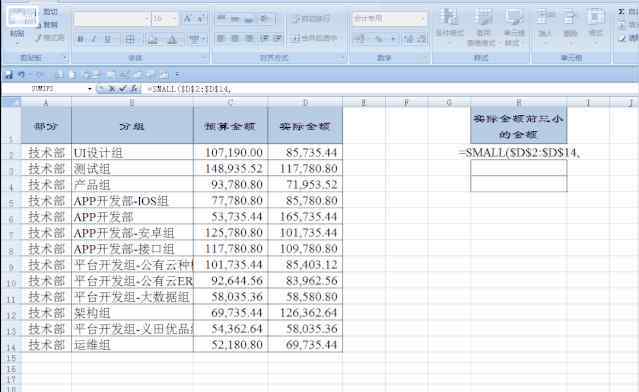Click cell with 126,362.64

click(305, 313)
